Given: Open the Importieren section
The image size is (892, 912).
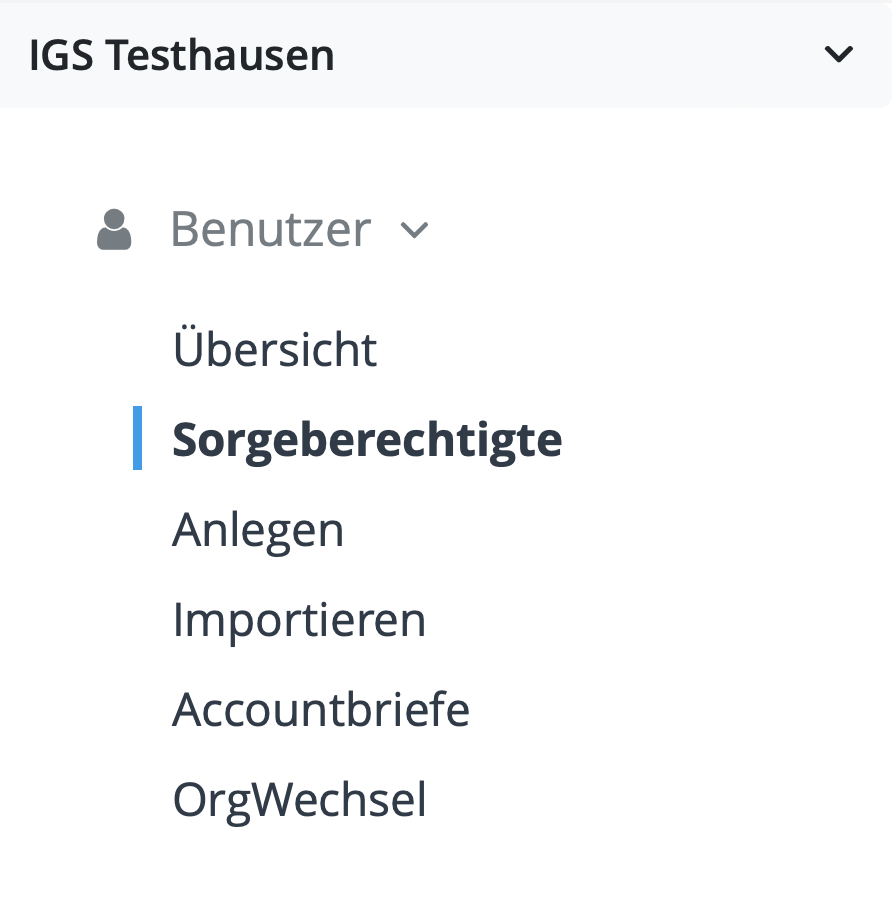Looking at the screenshot, I should (299, 620).
